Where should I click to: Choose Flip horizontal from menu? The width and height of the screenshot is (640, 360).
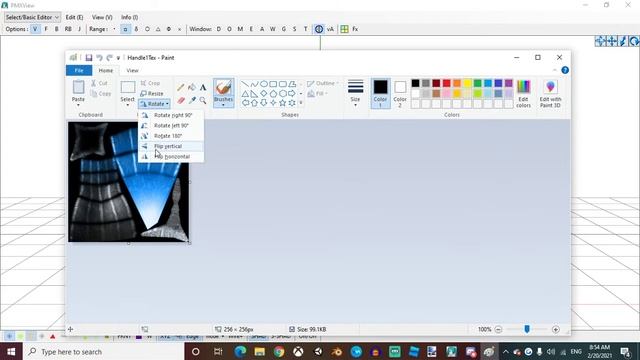pyautogui.click(x=171, y=156)
